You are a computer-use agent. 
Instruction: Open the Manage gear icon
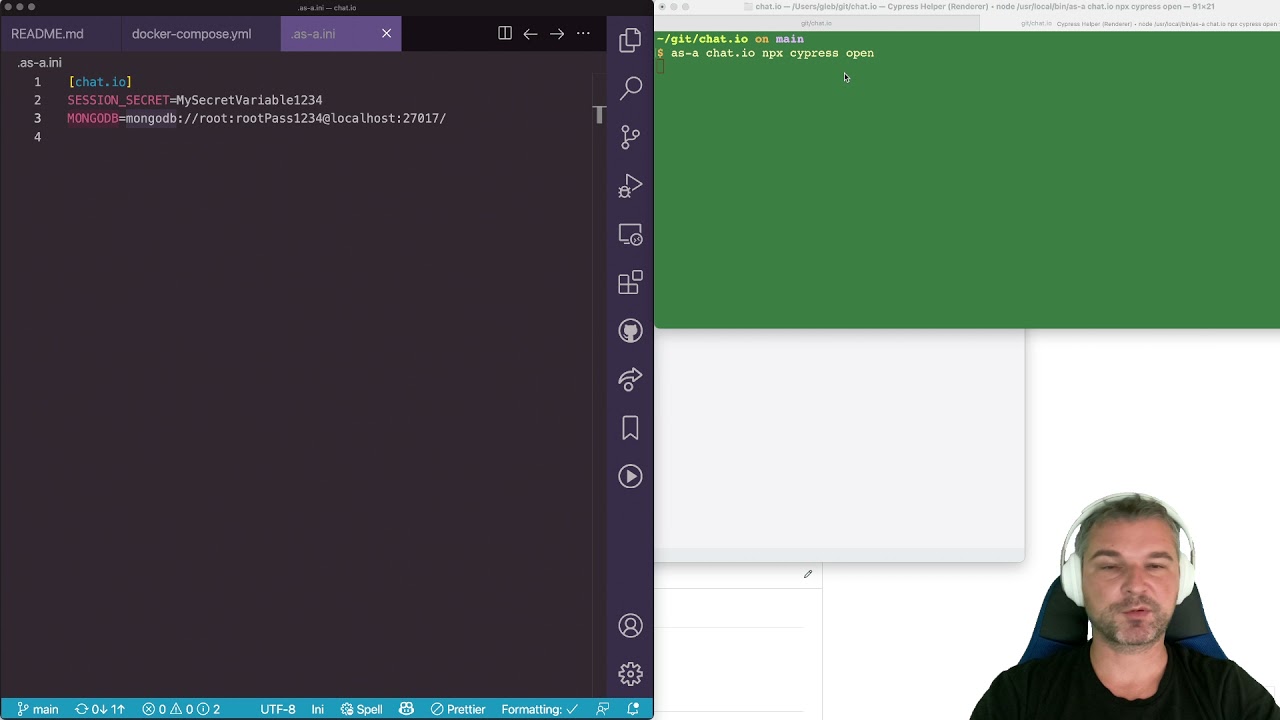tap(630, 674)
